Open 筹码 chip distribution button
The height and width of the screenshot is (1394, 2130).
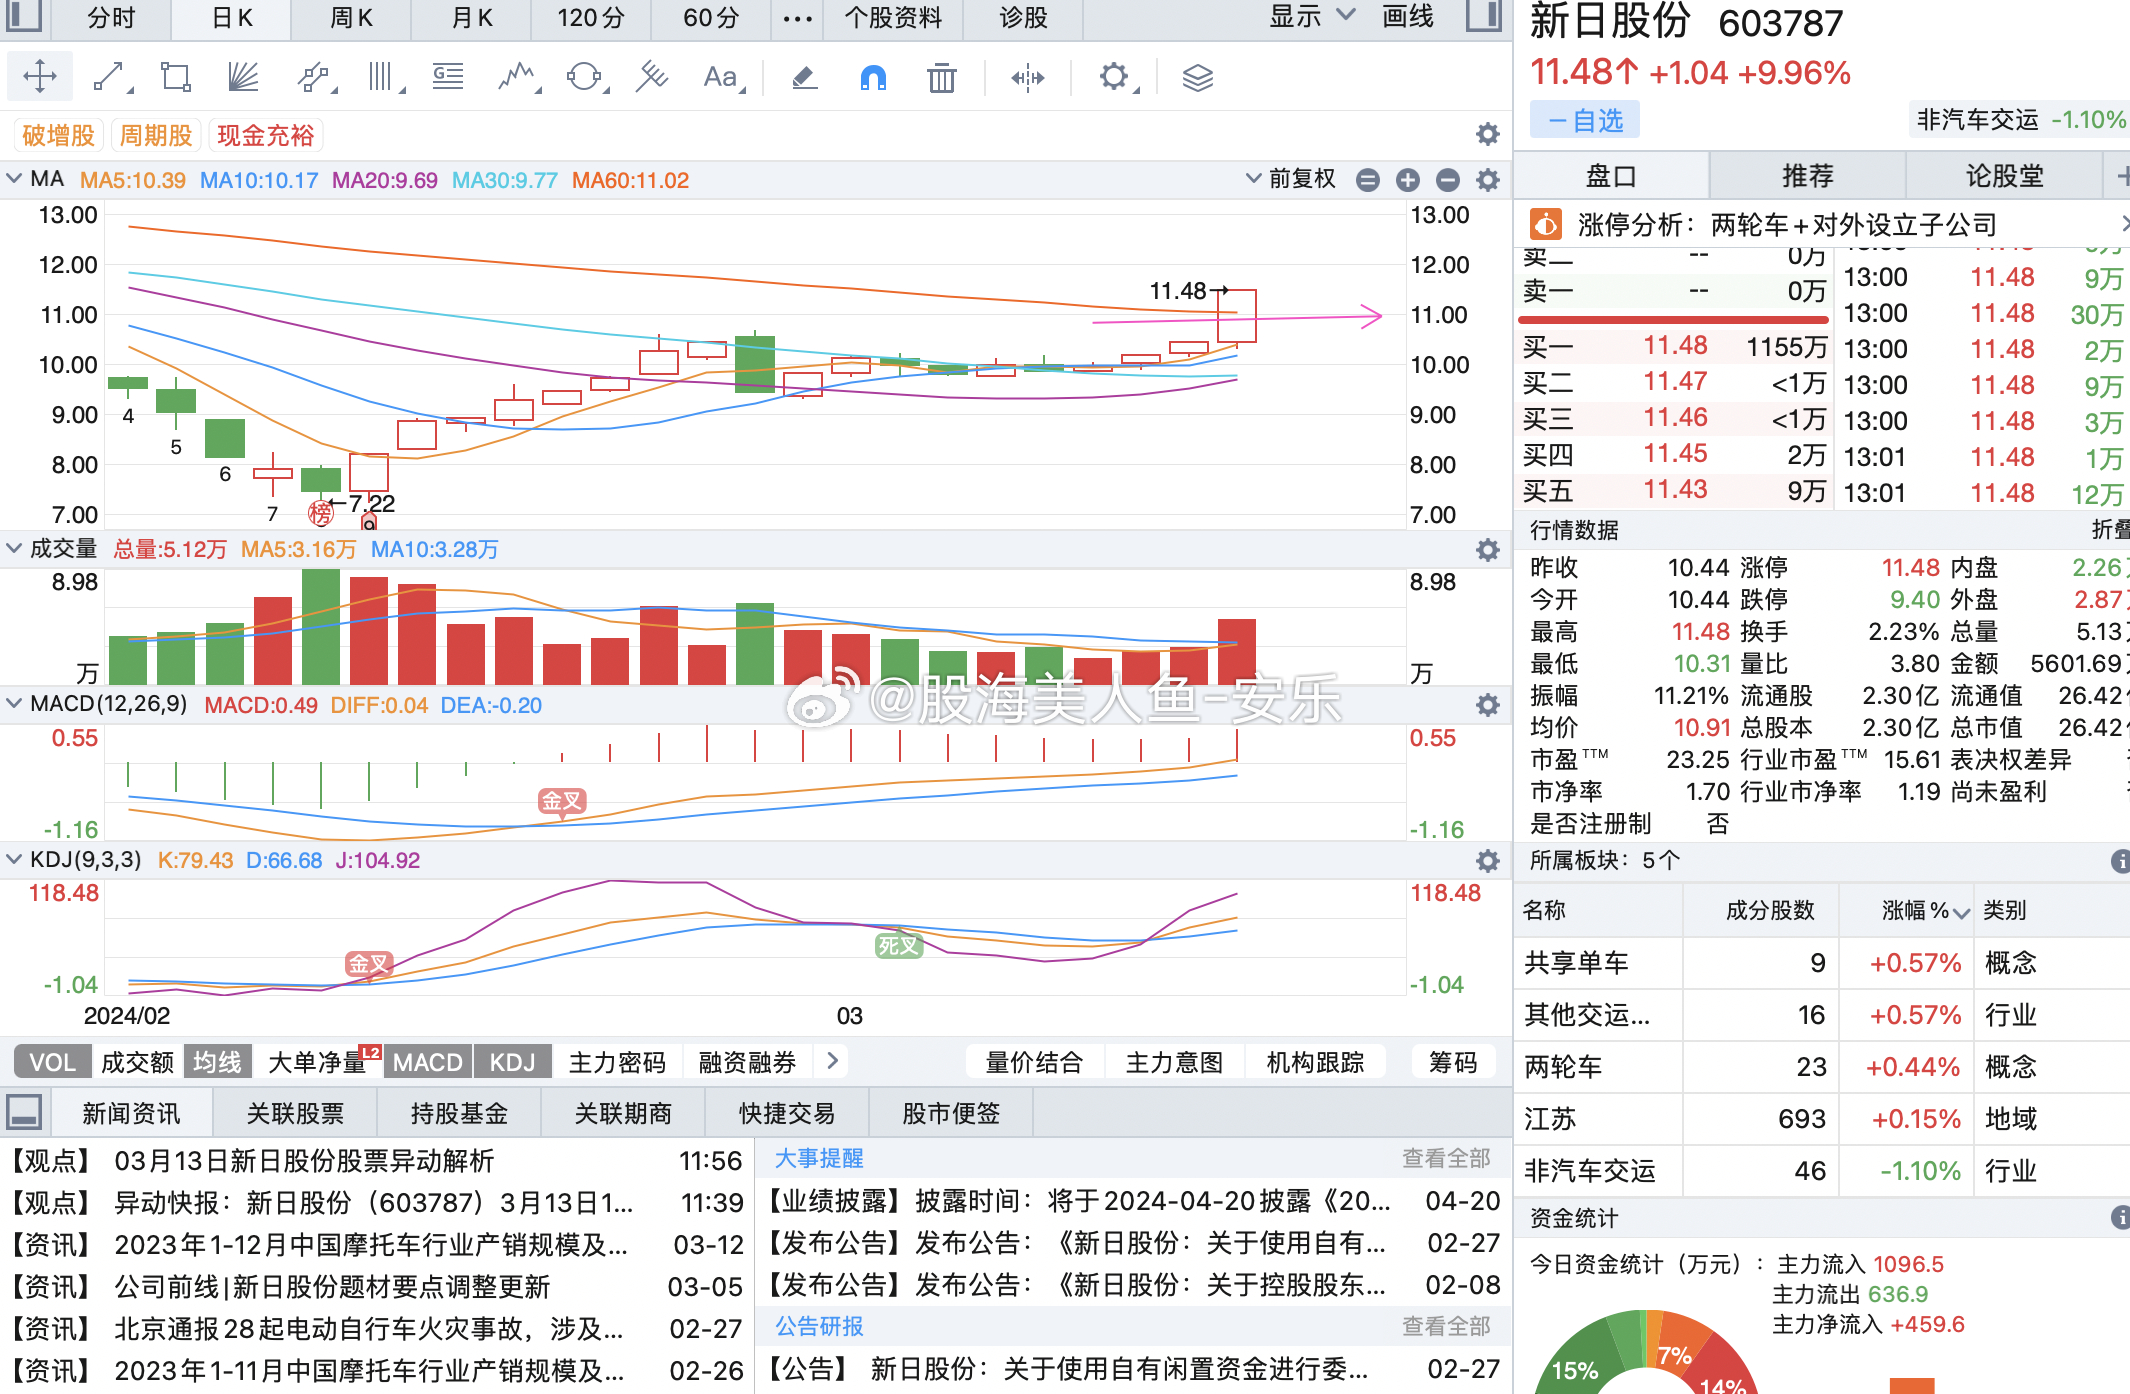(1453, 1062)
